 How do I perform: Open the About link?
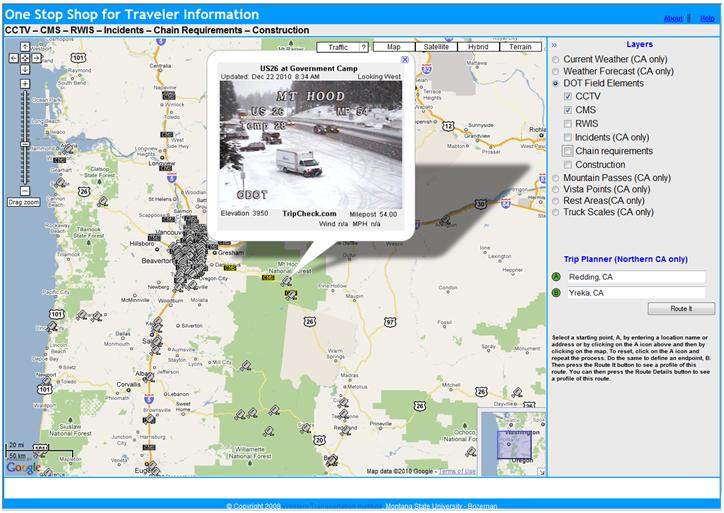tap(673, 19)
